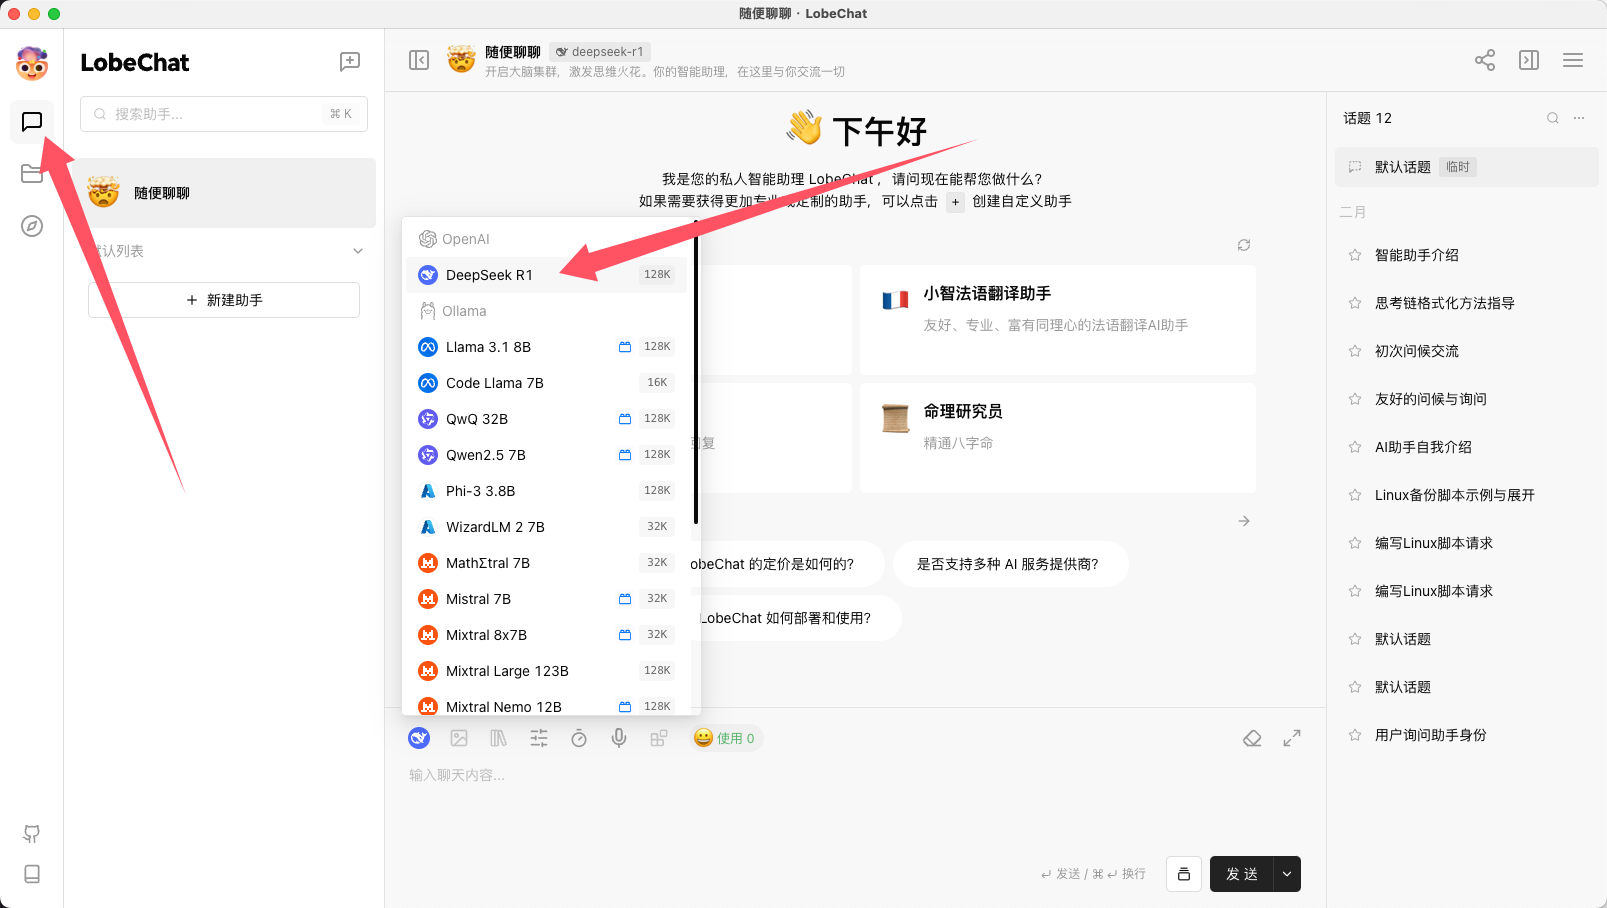Open model parameter sliders settings
This screenshot has height=908, width=1607.
pos(539,738)
